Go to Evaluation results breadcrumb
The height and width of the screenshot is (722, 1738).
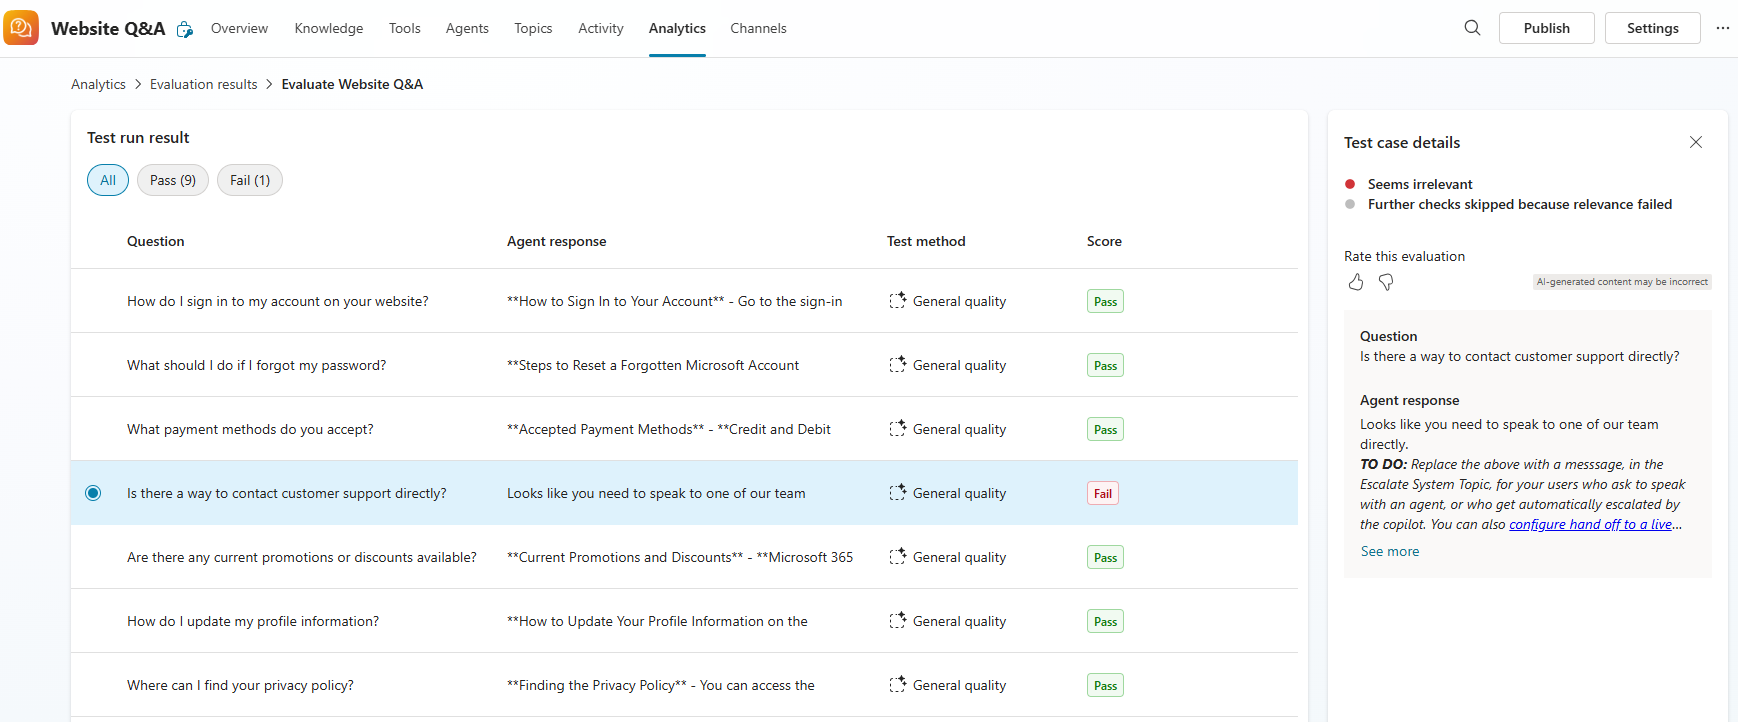point(203,84)
